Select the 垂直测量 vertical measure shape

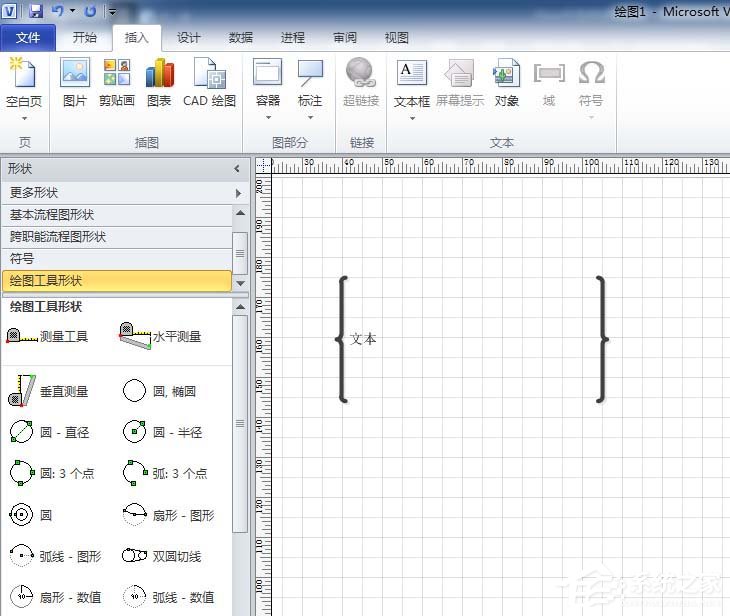(48, 391)
